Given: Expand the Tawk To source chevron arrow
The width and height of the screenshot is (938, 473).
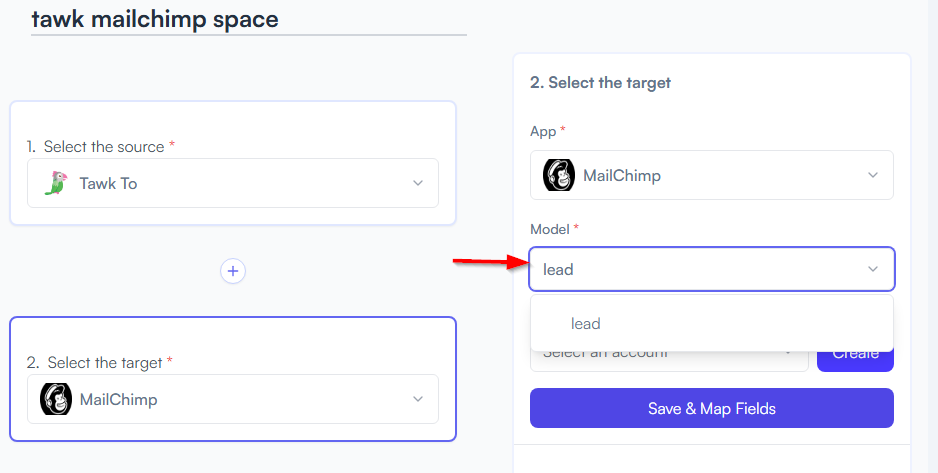Looking at the screenshot, I should pyautogui.click(x=418, y=183).
